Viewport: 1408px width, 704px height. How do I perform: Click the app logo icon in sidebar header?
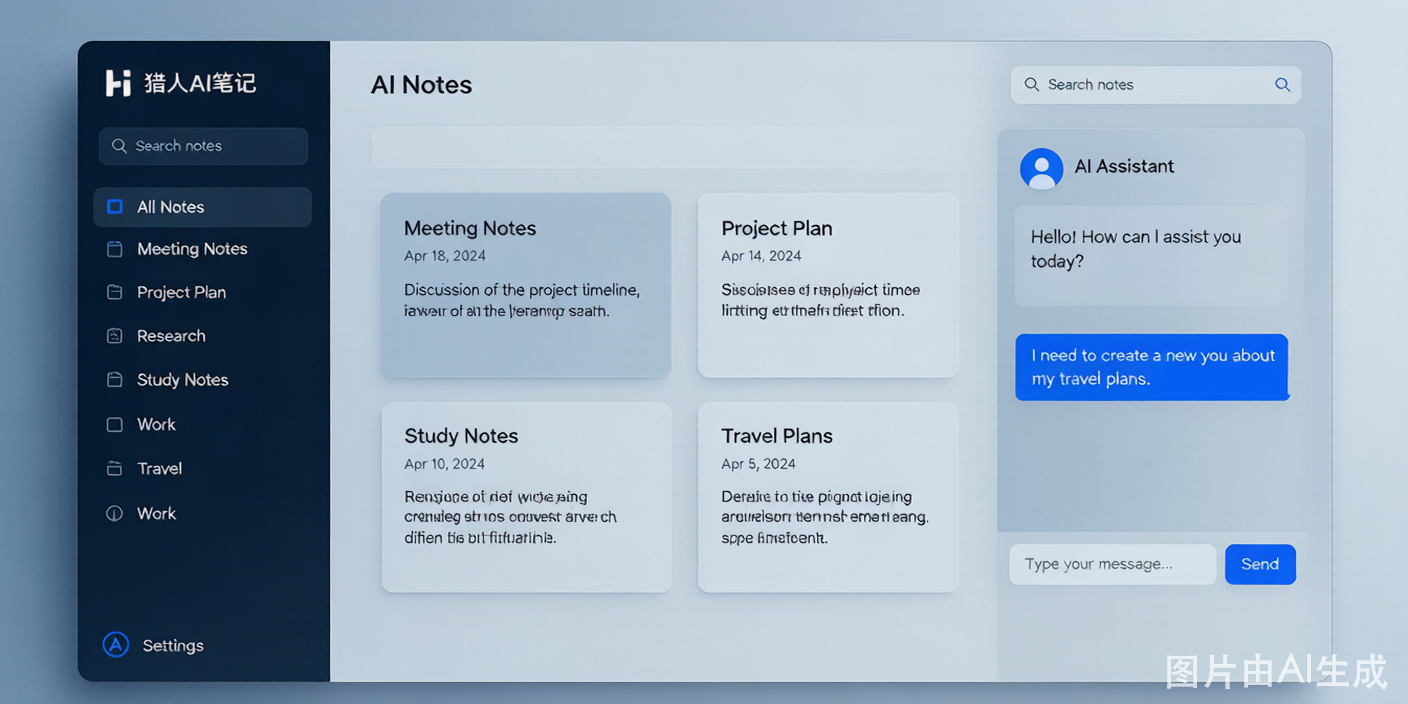(x=118, y=83)
